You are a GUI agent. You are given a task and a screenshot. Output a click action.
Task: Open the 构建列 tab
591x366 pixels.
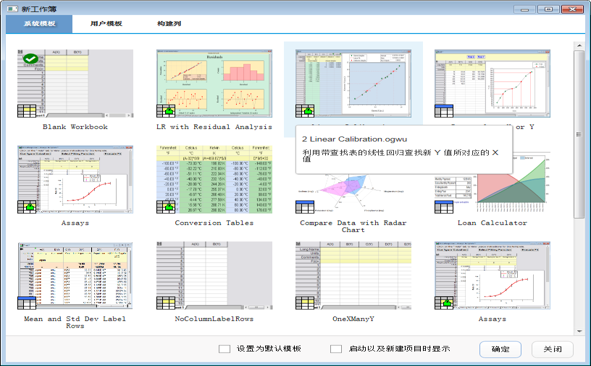click(169, 24)
